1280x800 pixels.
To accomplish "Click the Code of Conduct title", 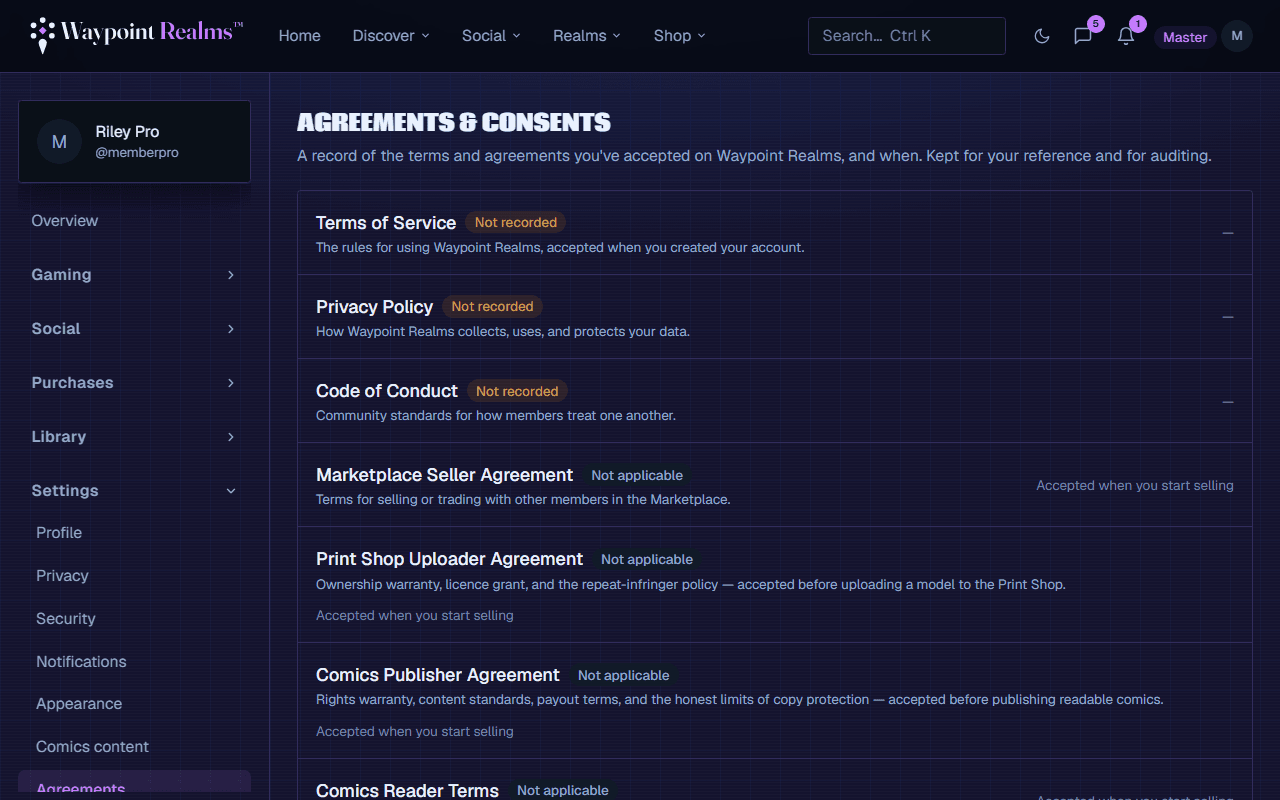I will (387, 391).
